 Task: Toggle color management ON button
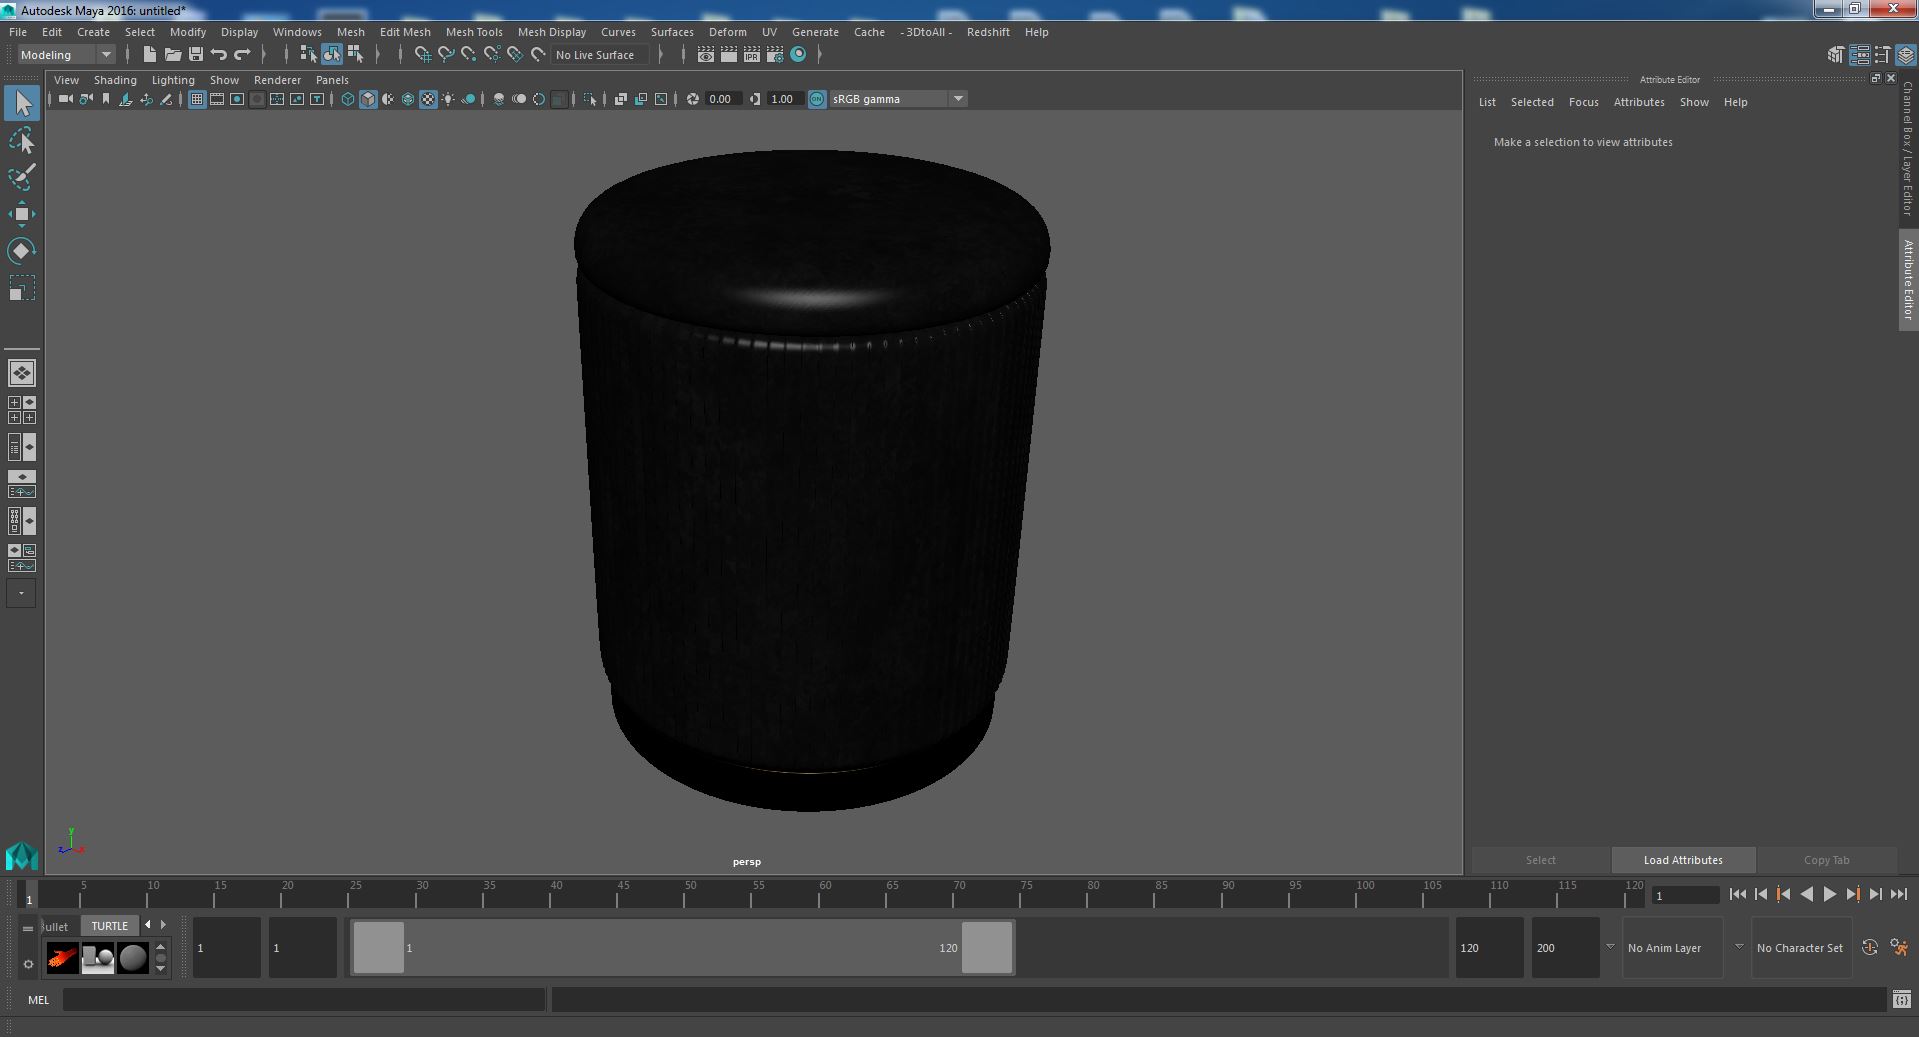(817, 99)
